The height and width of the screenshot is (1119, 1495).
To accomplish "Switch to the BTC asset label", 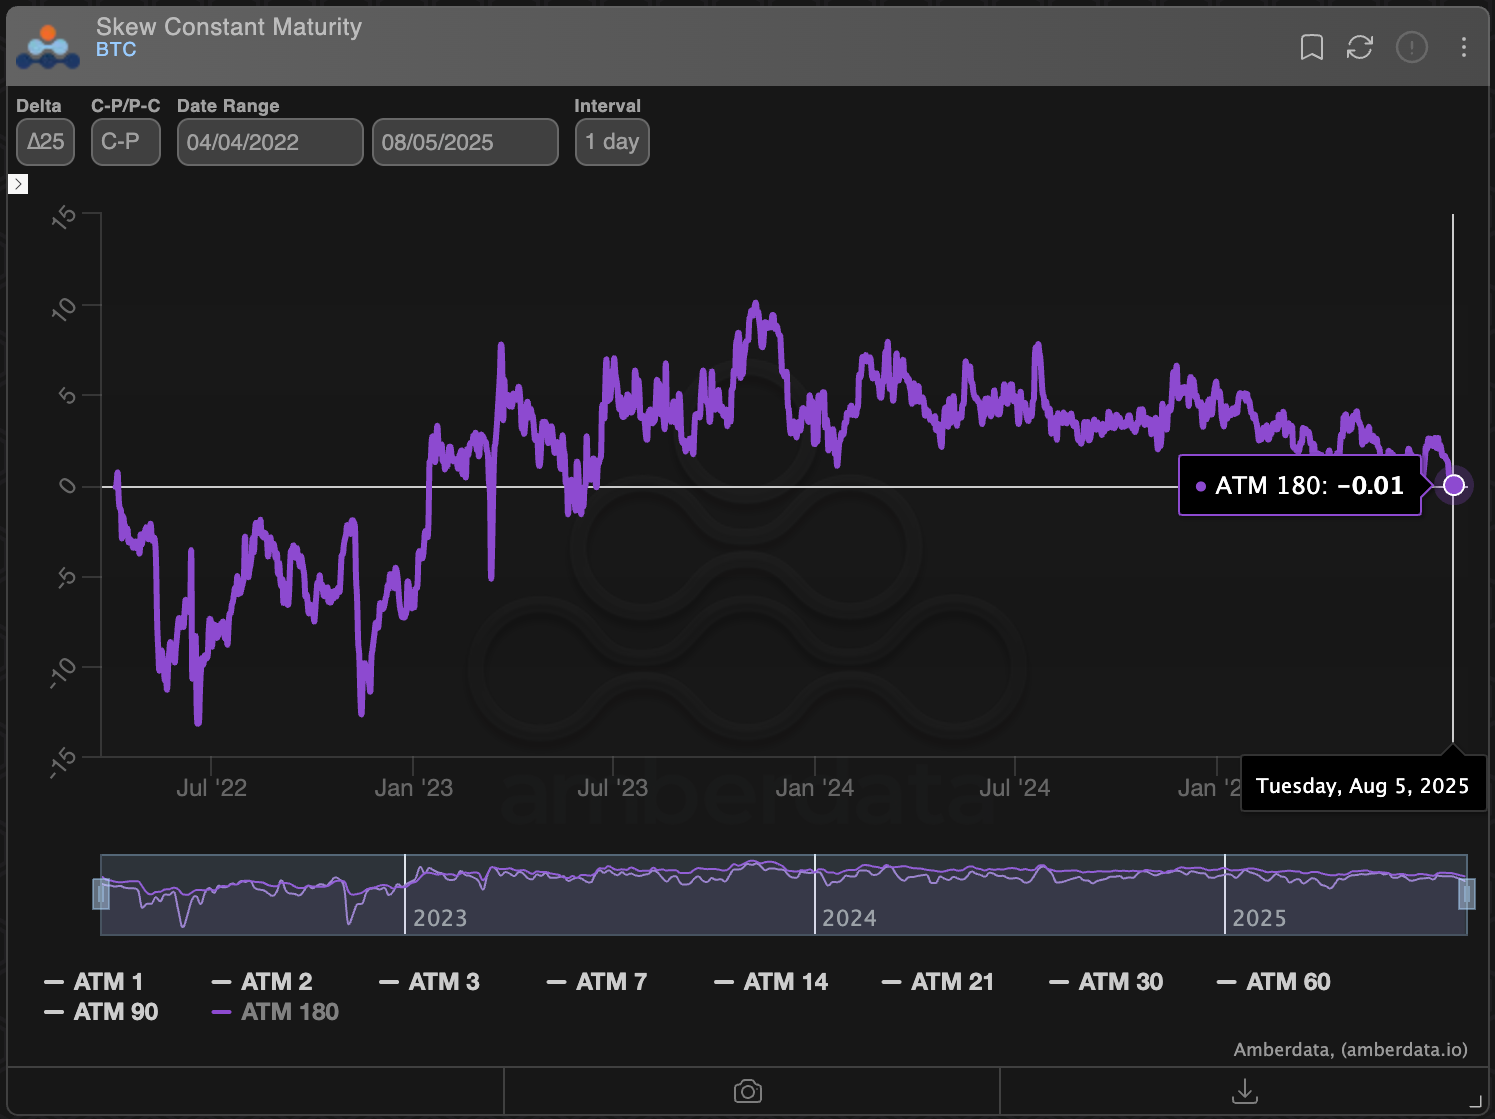I will [115, 49].
